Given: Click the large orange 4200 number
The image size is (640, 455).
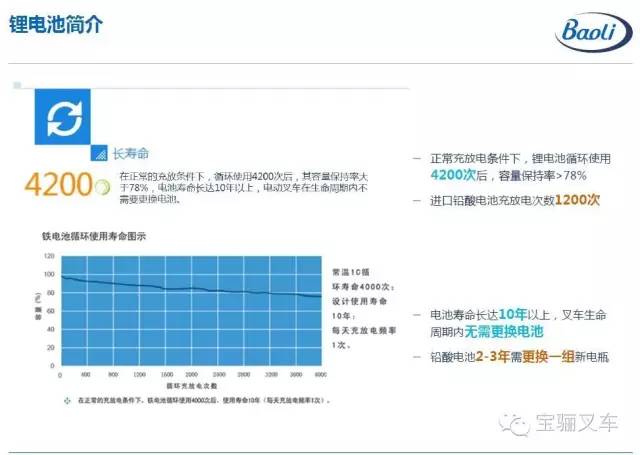Looking at the screenshot, I should pos(59,186).
